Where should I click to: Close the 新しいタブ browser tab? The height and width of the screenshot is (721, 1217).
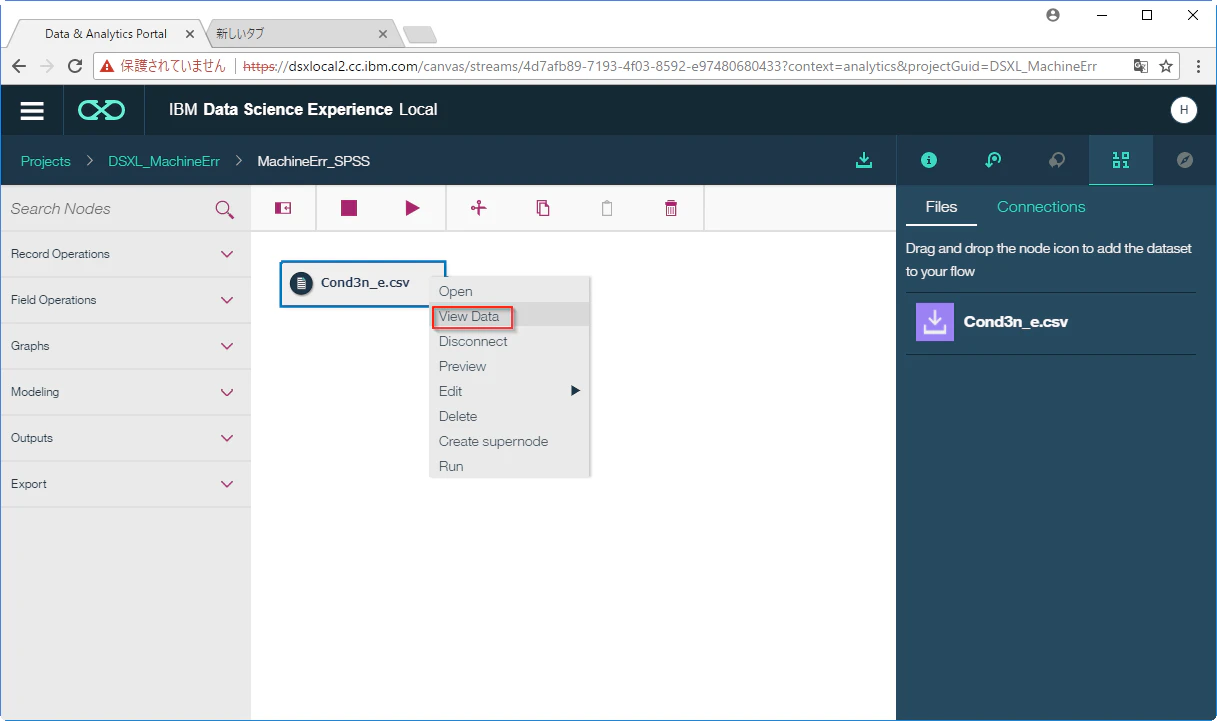pos(382,34)
